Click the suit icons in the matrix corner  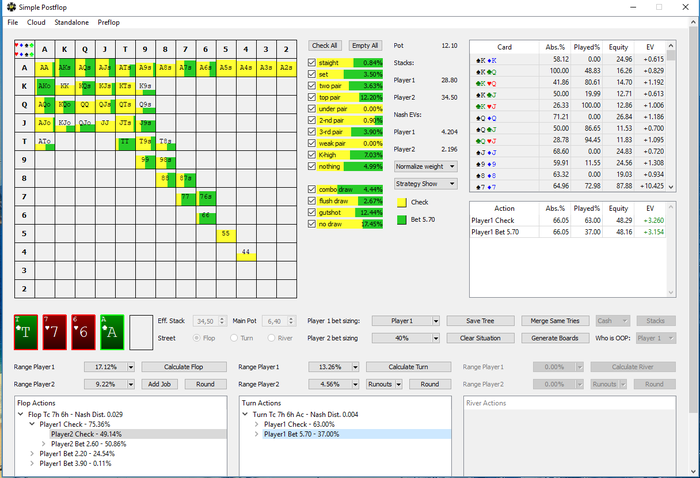tap(23, 47)
